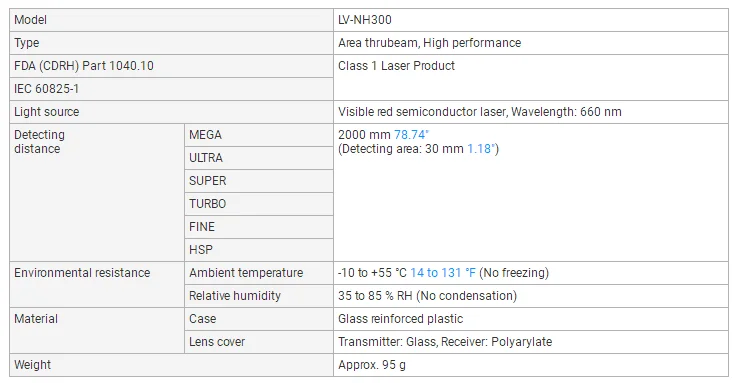Click the Wavelength: 660 nm text
This screenshot has width=741, height=383.
click(566, 112)
